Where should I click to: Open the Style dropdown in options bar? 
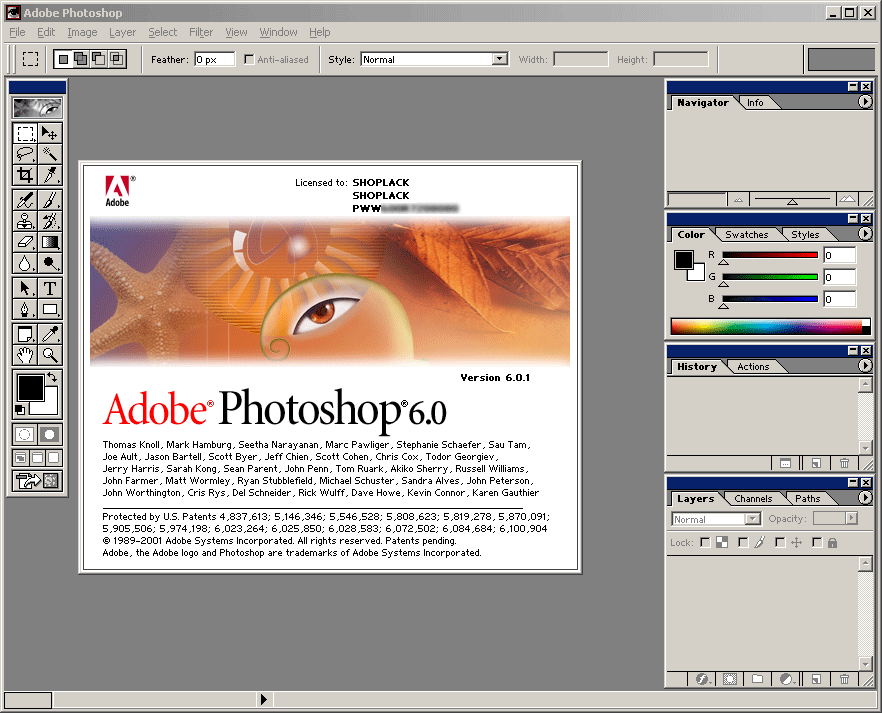[499, 59]
